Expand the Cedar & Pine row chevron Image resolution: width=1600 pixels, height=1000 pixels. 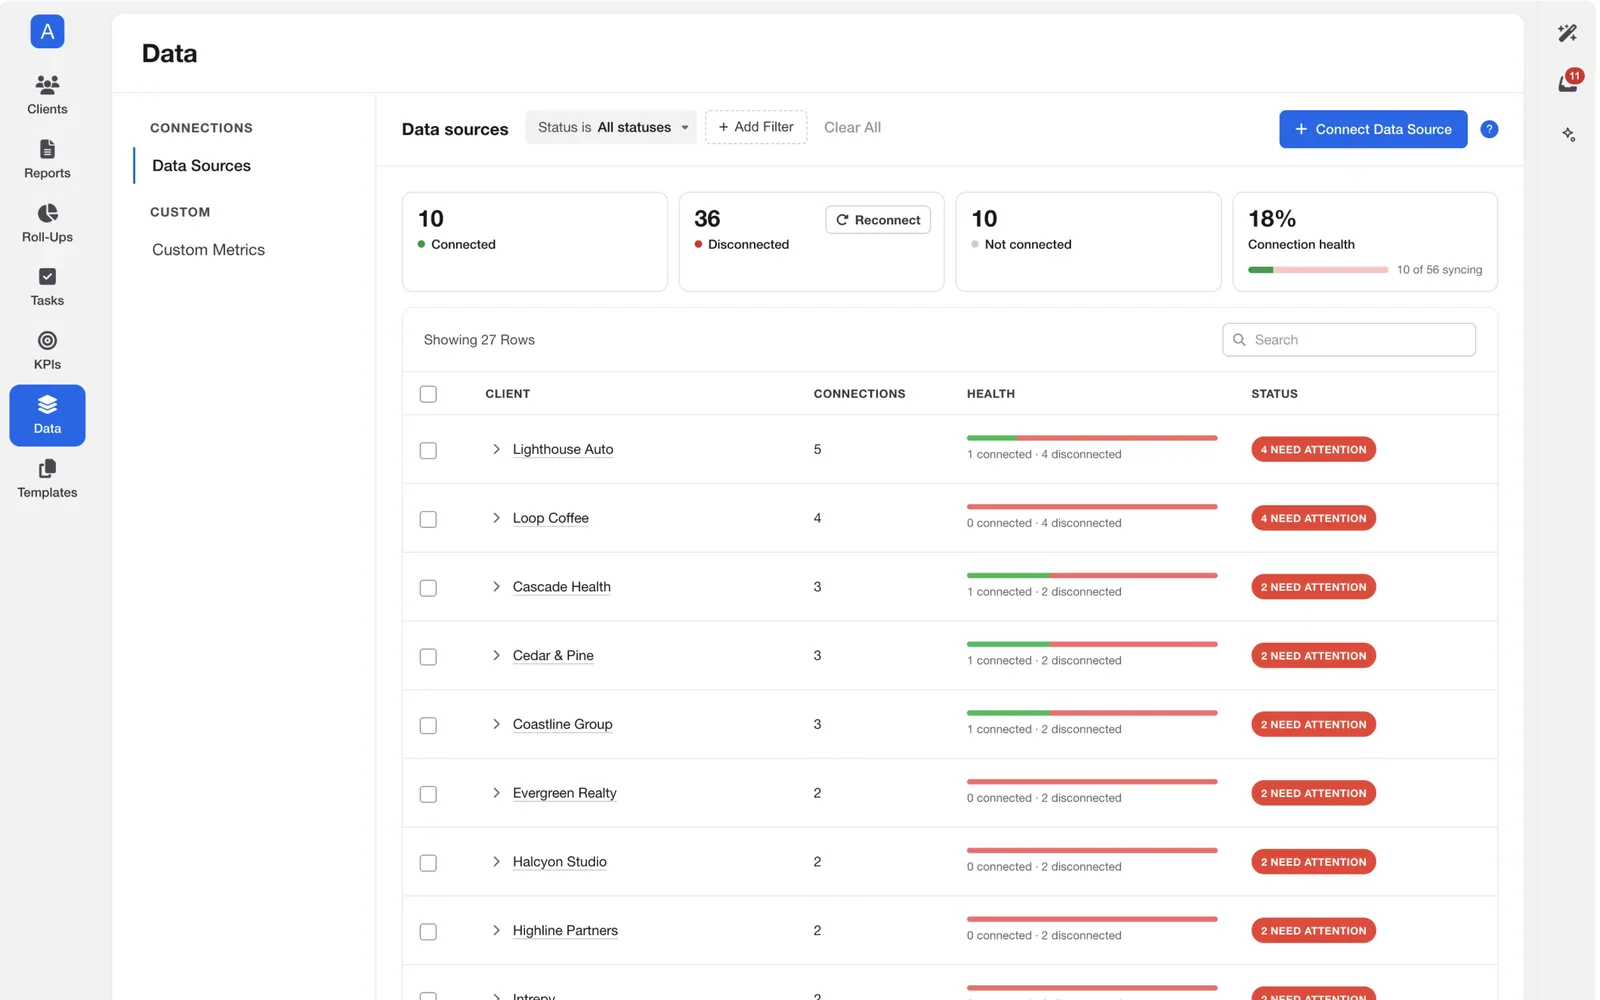496,656
